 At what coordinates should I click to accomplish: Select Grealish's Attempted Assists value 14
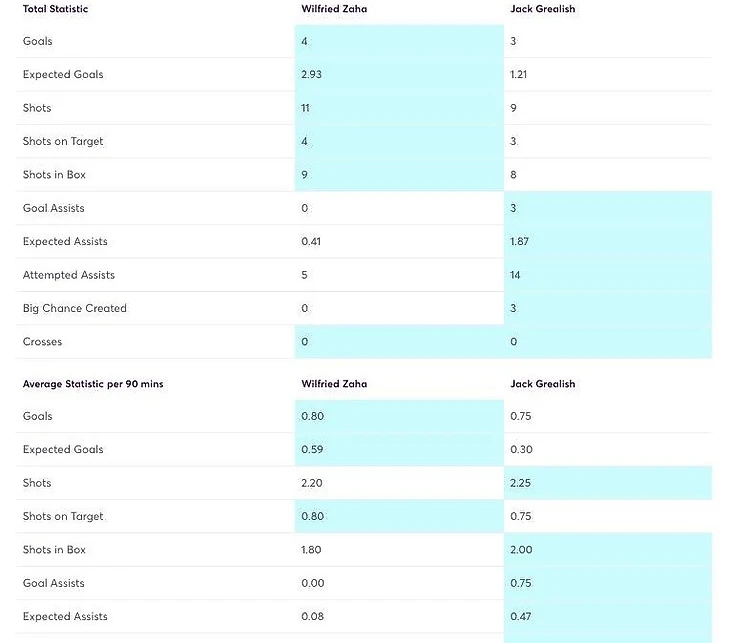point(516,275)
